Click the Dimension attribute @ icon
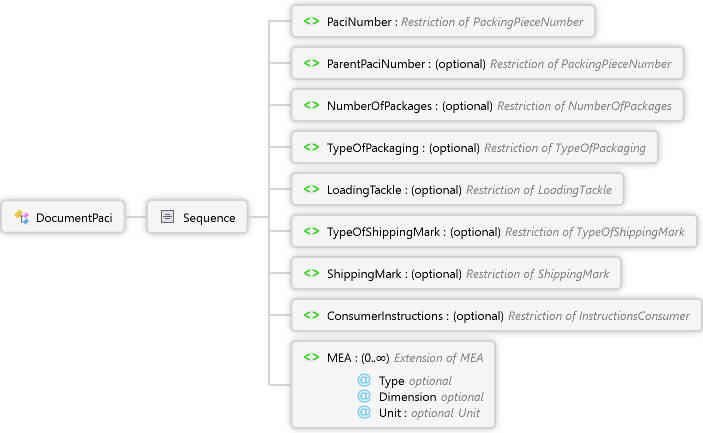The image size is (703, 433). coord(364,397)
